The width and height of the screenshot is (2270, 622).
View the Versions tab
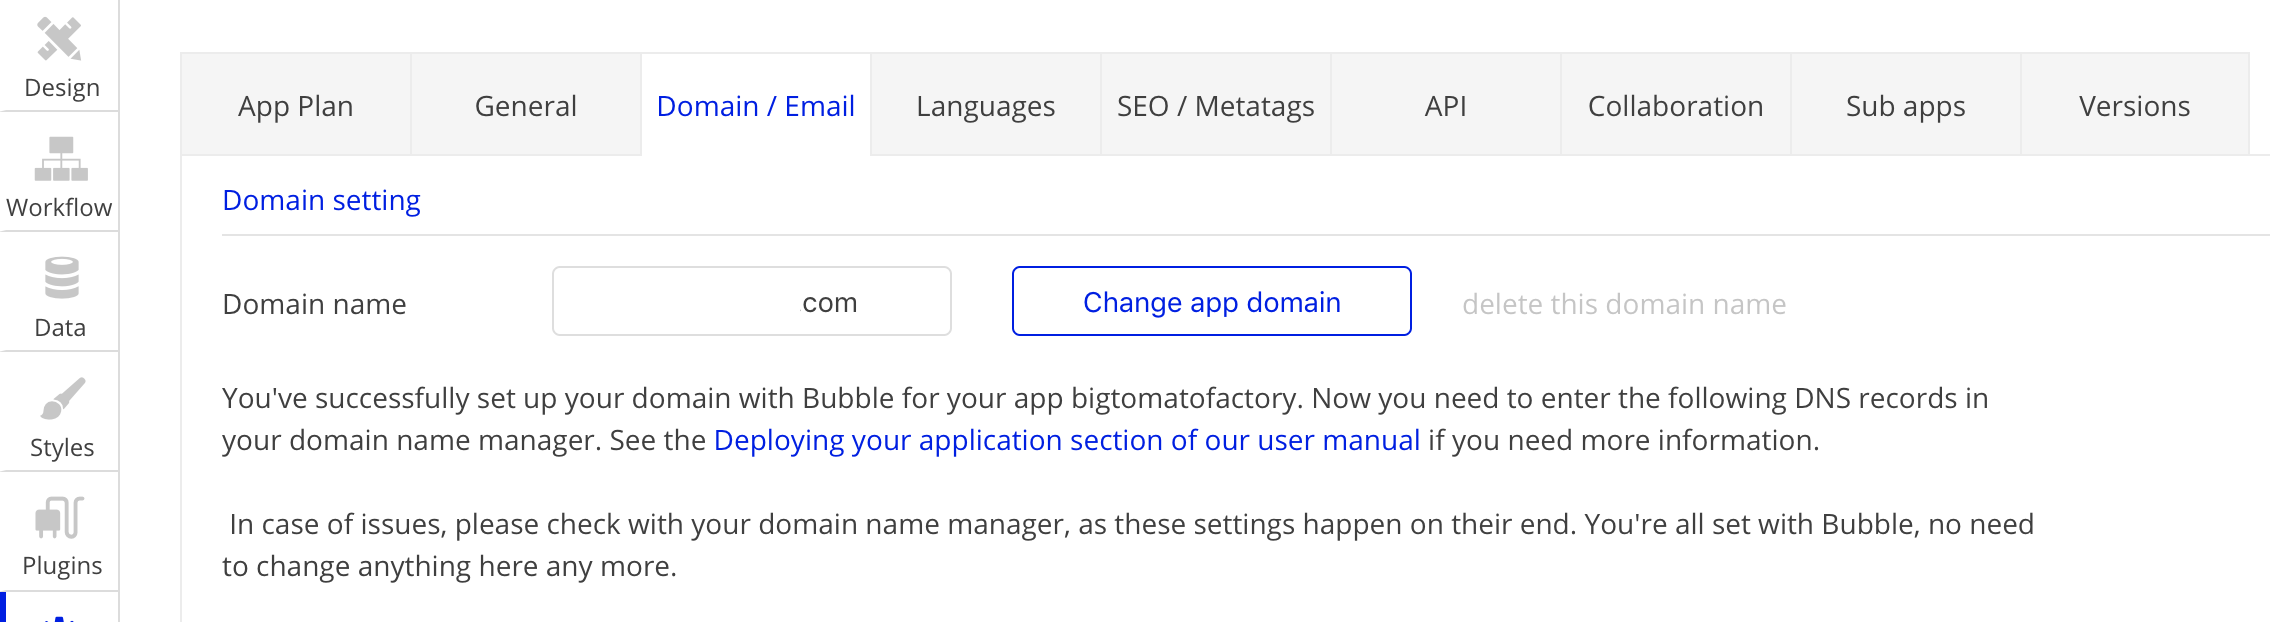click(x=2135, y=106)
